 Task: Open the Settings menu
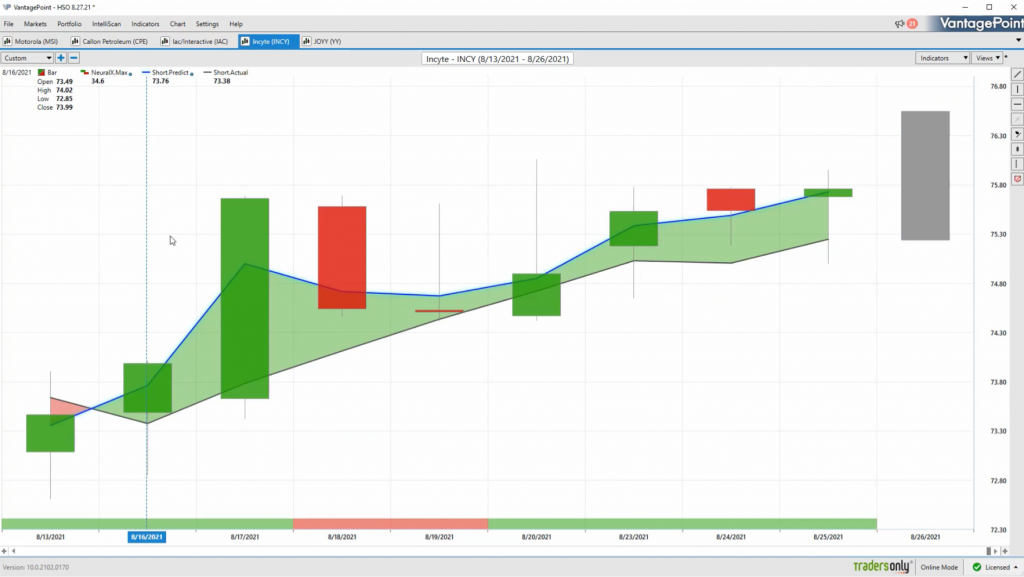tap(207, 23)
